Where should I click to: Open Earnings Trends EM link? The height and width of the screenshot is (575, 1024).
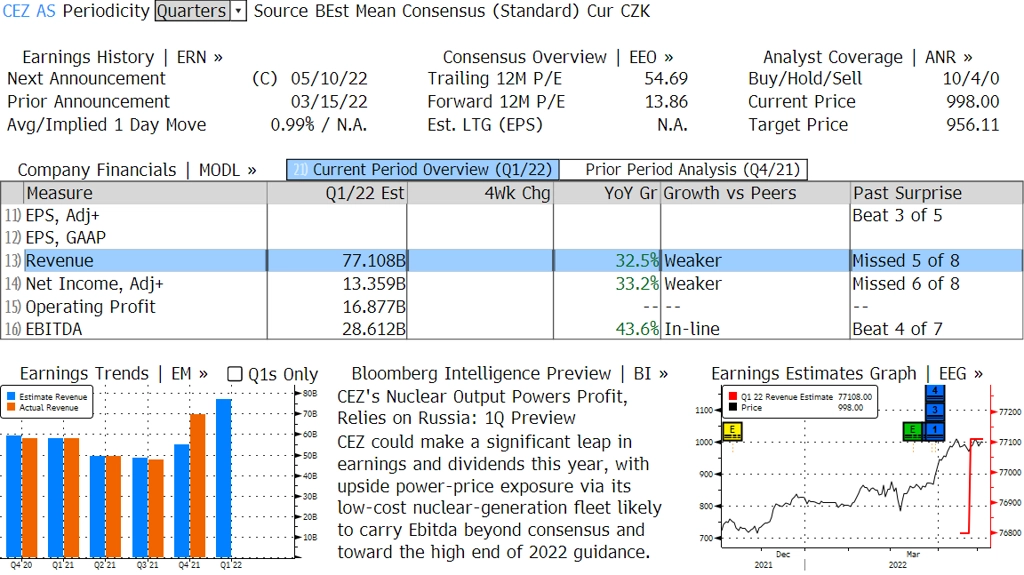point(114,374)
